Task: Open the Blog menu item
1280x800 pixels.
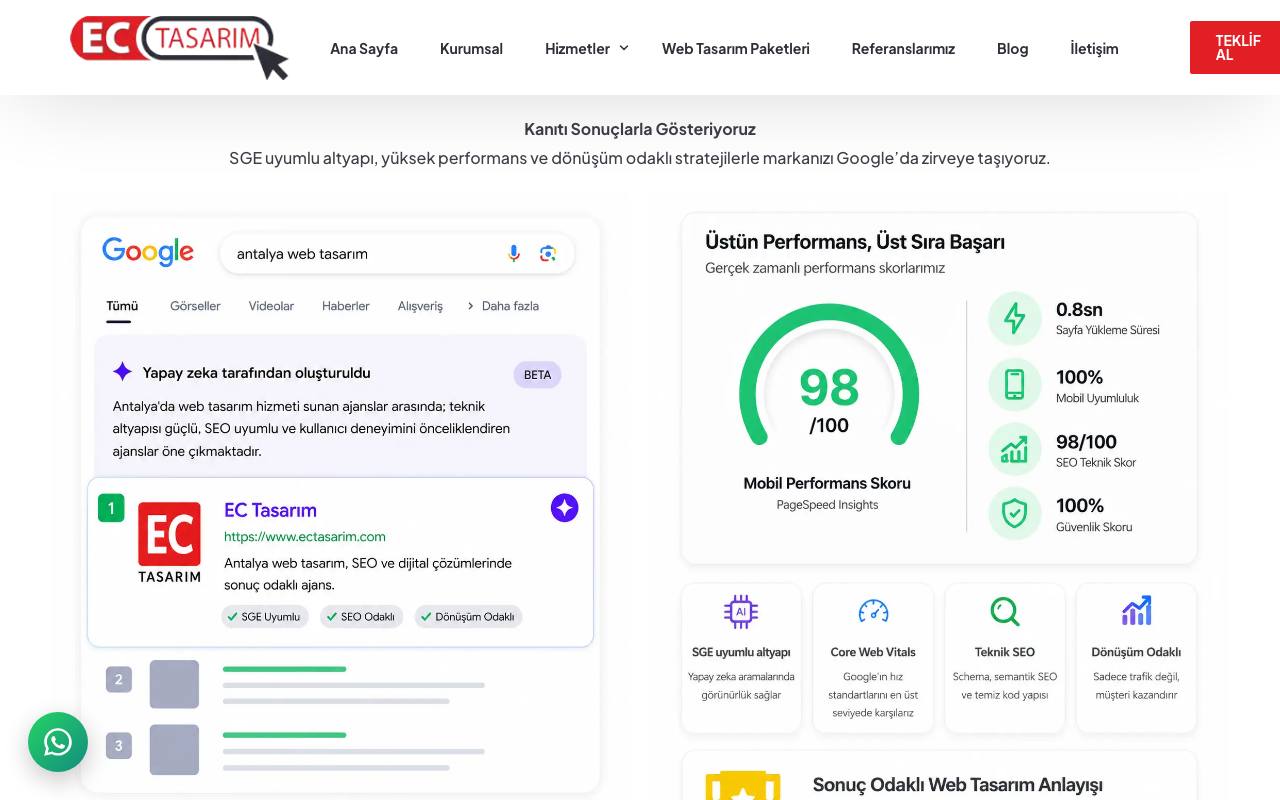Action: [1012, 48]
